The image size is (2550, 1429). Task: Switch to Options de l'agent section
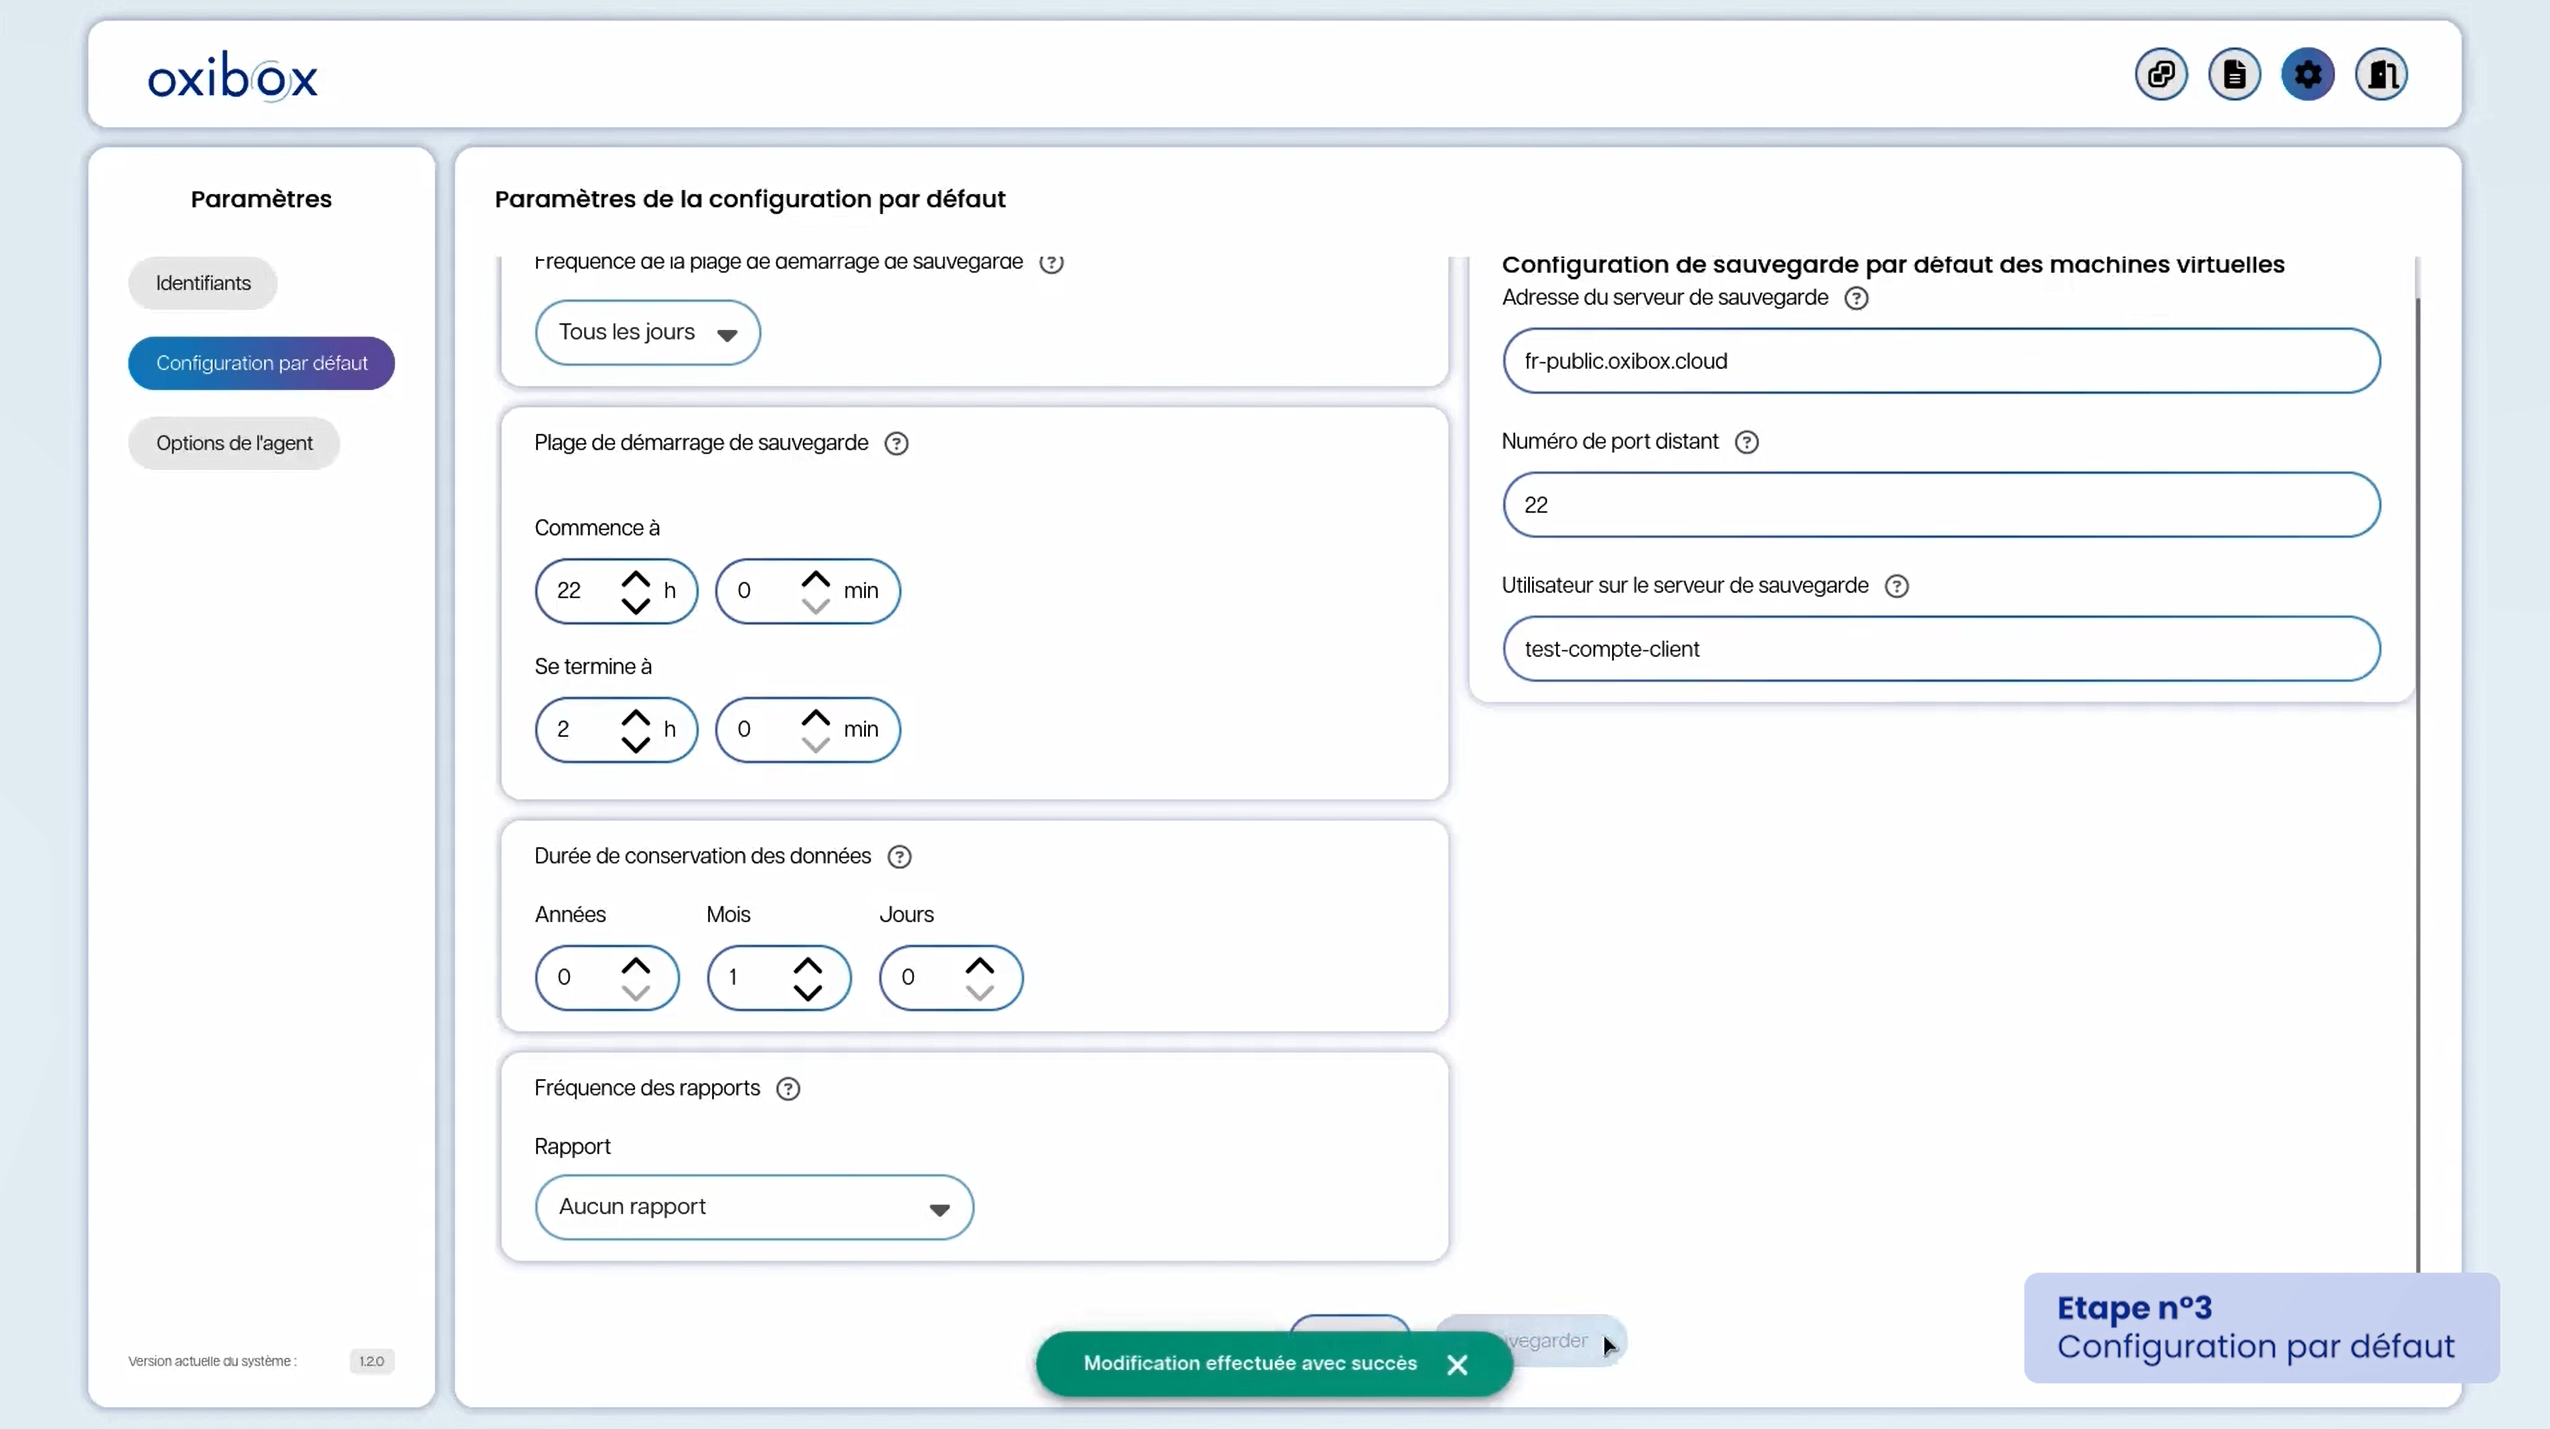pos(235,443)
